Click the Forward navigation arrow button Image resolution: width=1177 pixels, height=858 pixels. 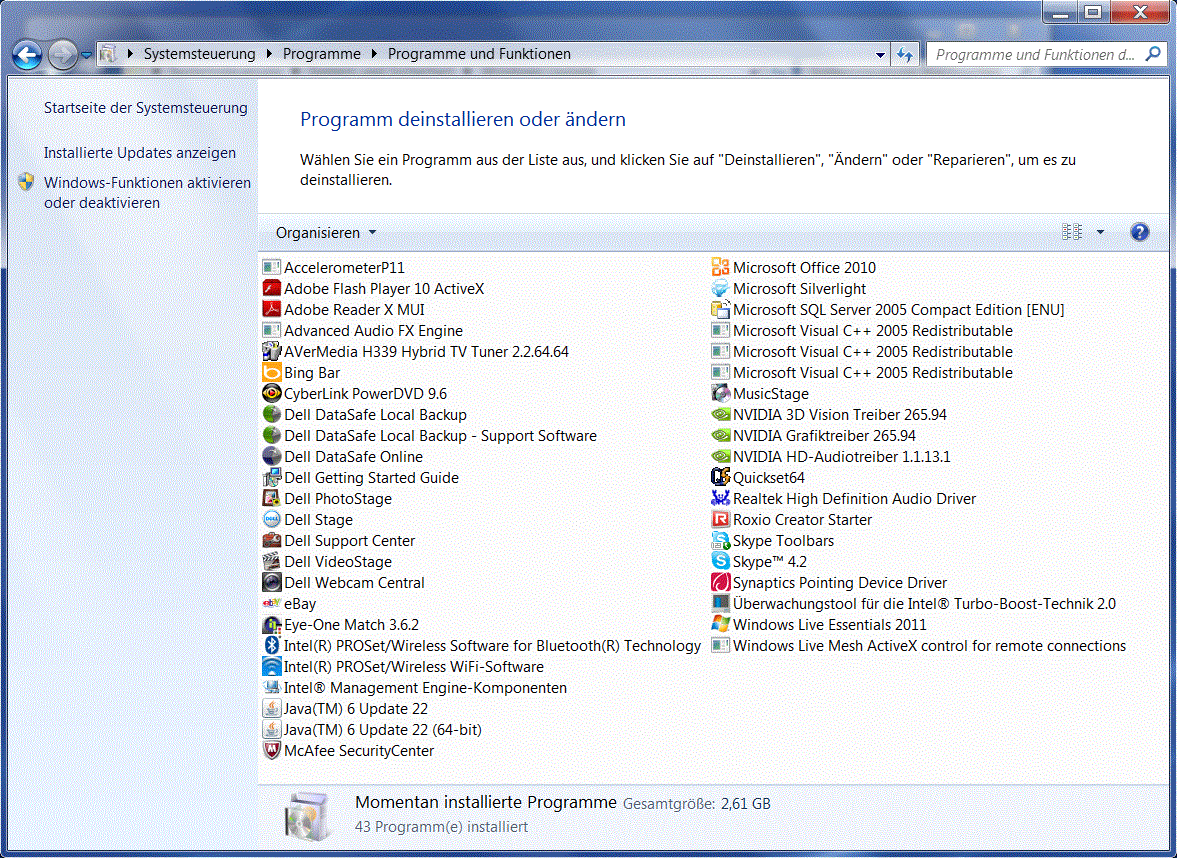pos(62,55)
